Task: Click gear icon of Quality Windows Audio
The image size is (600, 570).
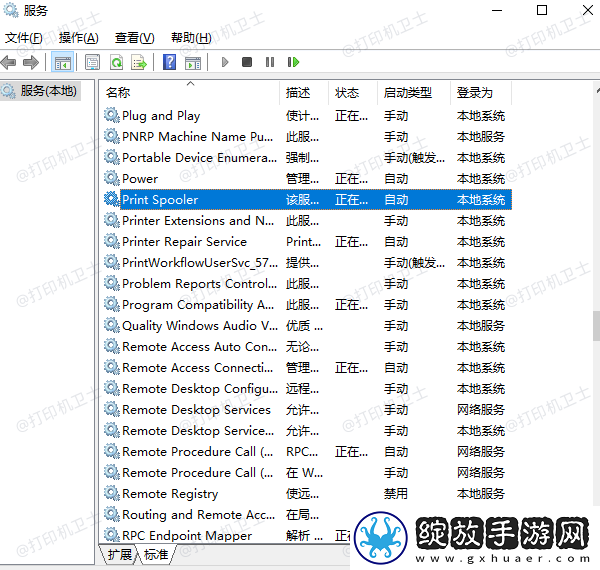Action: [x=112, y=325]
